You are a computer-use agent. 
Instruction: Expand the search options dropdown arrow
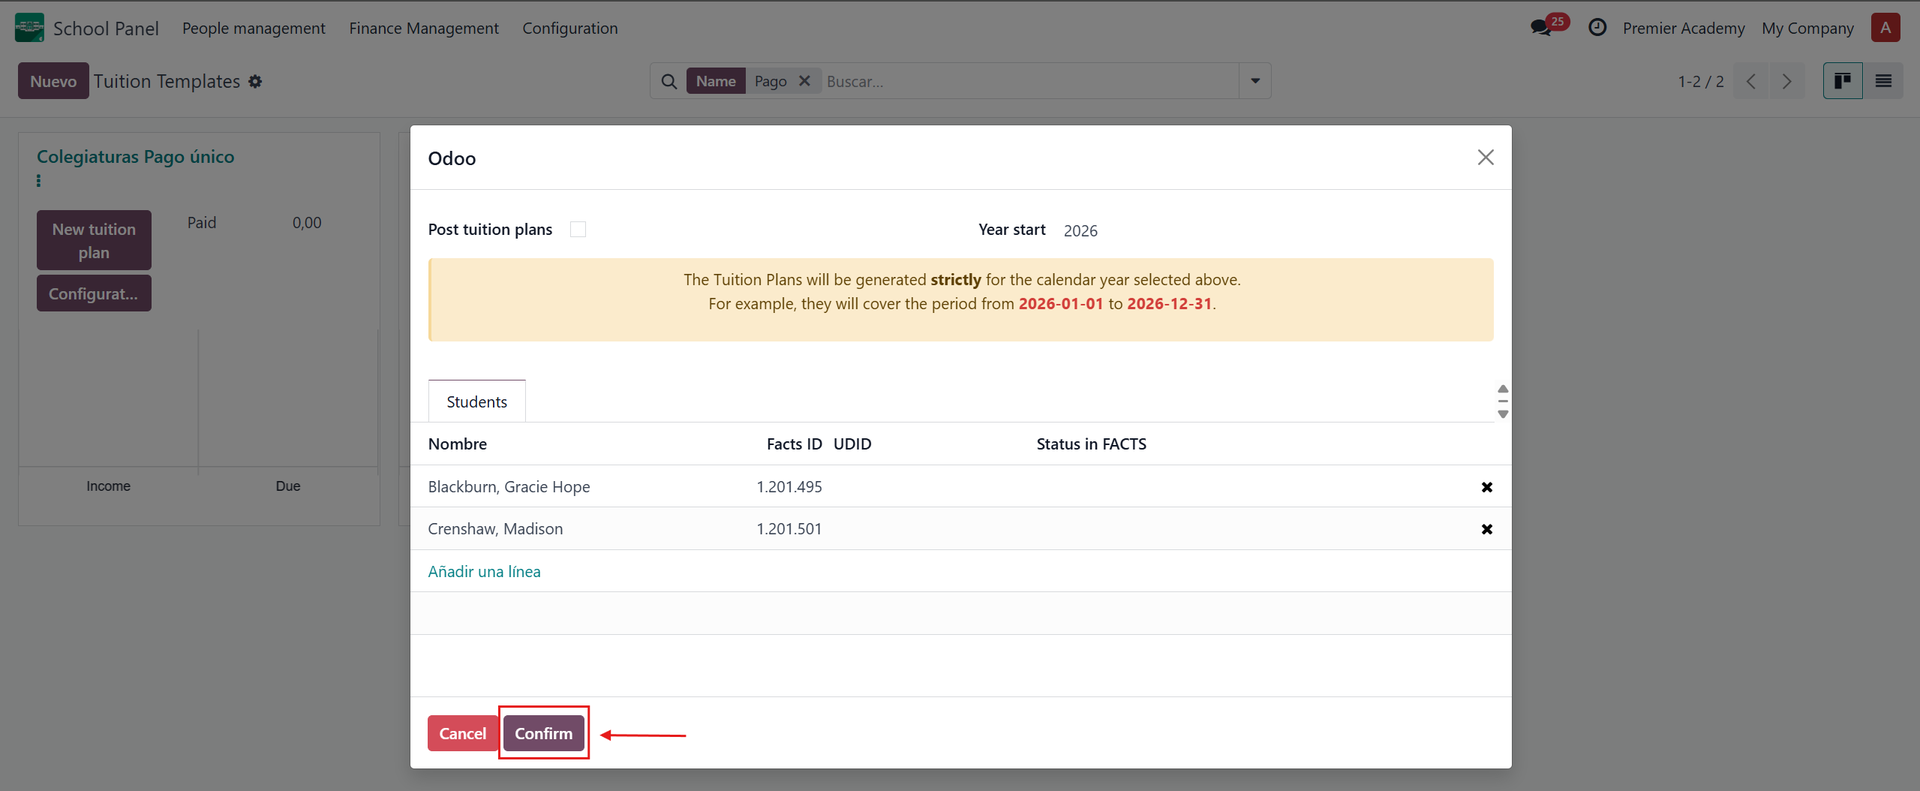tap(1255, 81)
